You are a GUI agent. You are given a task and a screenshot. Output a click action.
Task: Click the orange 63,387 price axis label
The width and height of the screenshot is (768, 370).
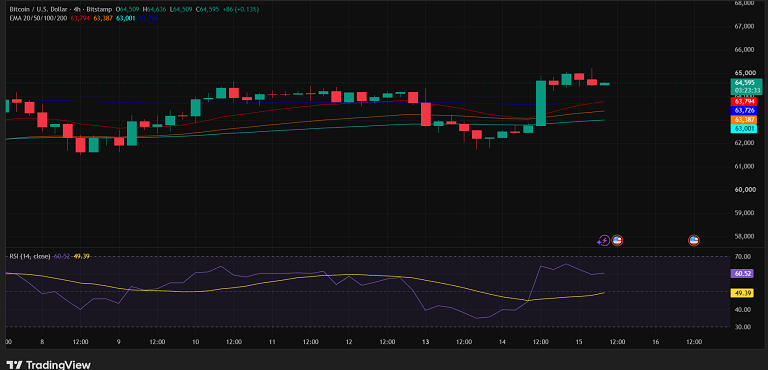(744, 120)
